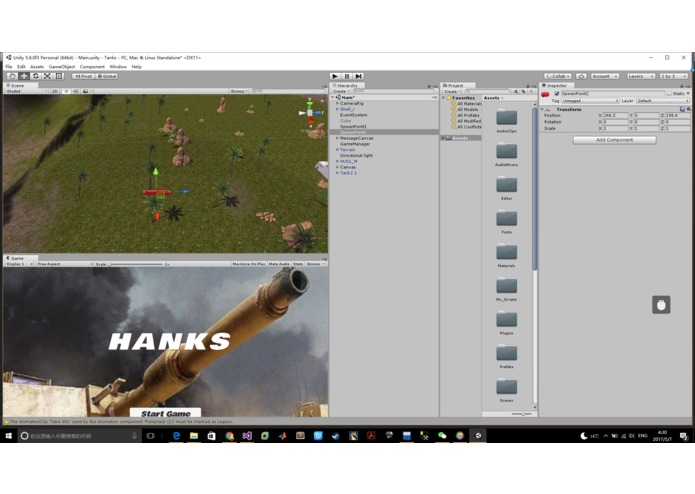Image resolution: width=695 pixels, height=494 pixels.
Task: Click Start Game button in Game view
Action: pos(165,413)
